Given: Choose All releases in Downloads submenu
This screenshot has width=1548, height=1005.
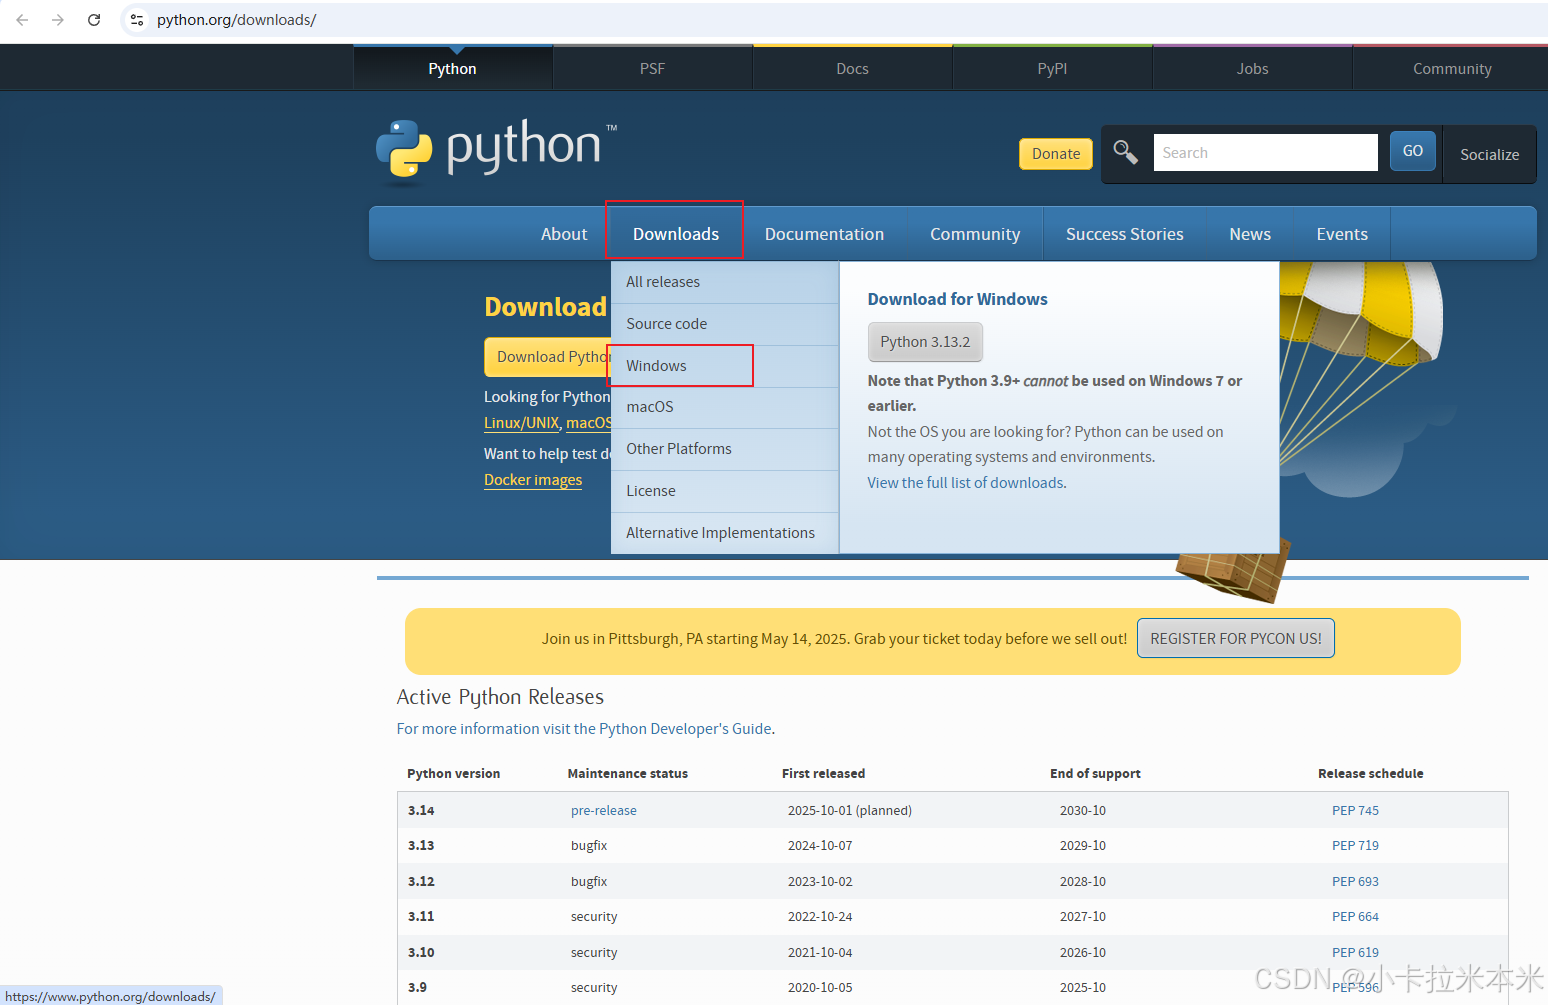Looking at the screenshot, I should (725, 282).
